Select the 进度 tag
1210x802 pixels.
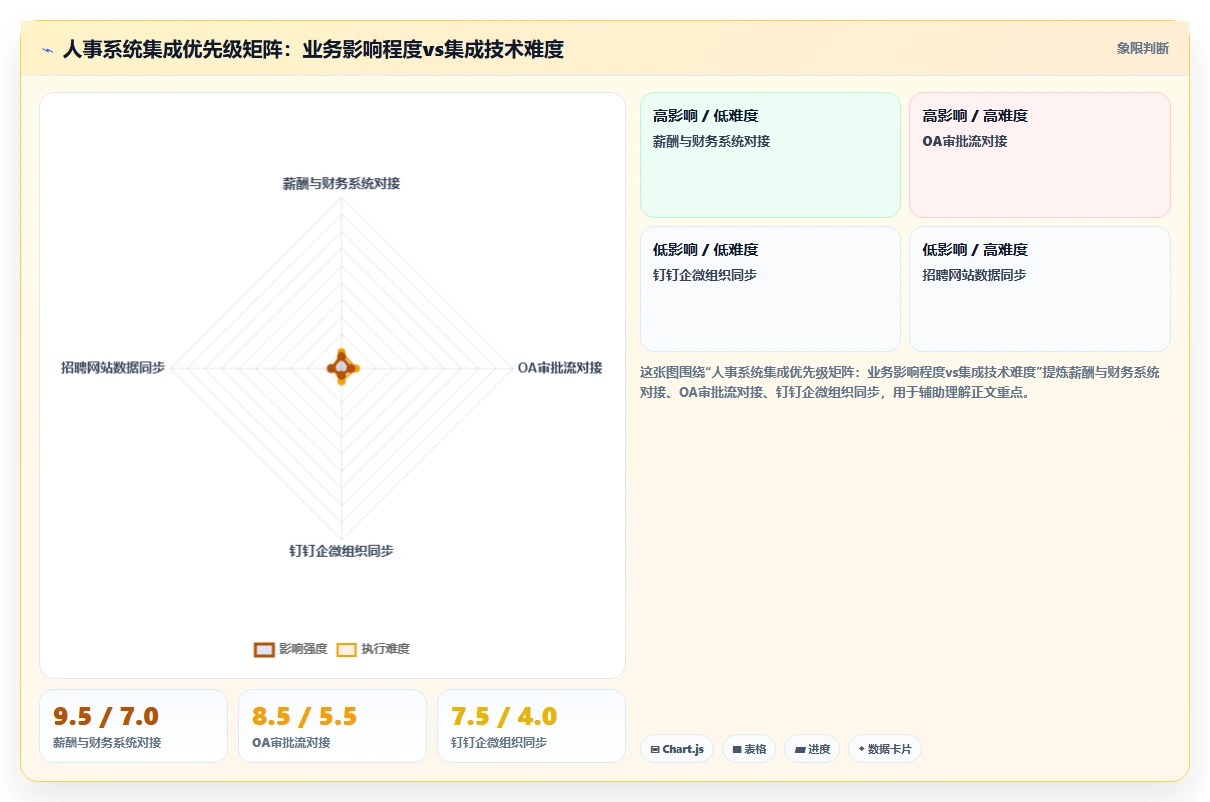point(812,749)
